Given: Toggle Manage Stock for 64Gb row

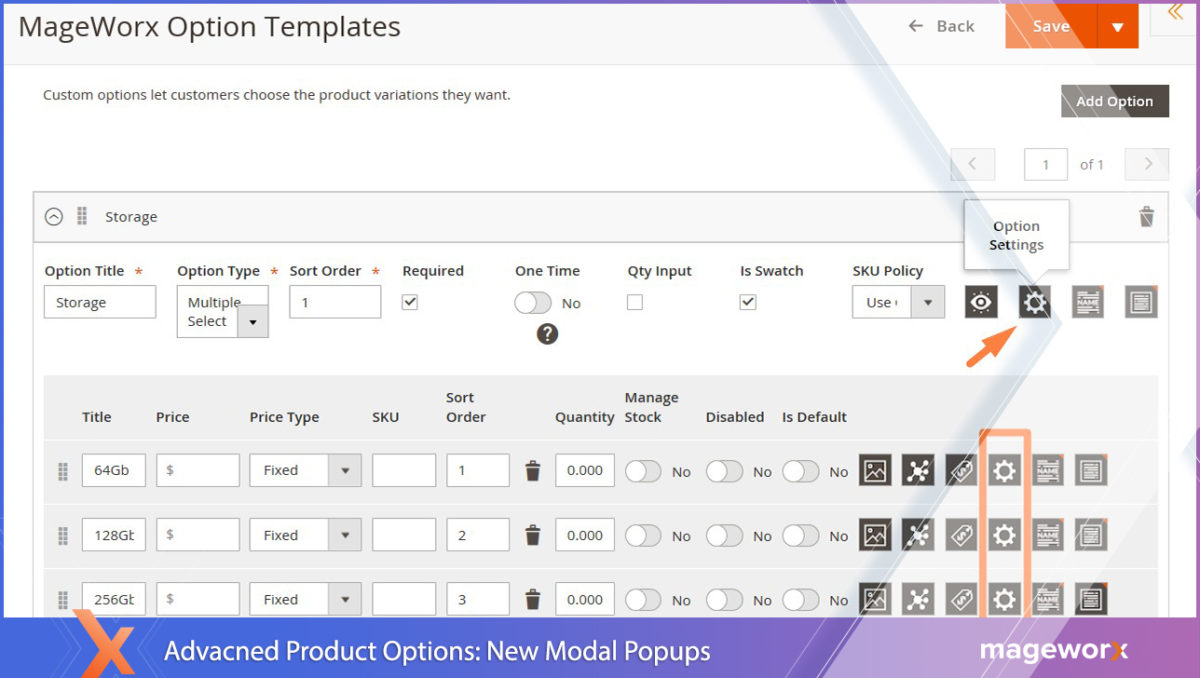Looking at the screenshot, I should coord(643,471).
